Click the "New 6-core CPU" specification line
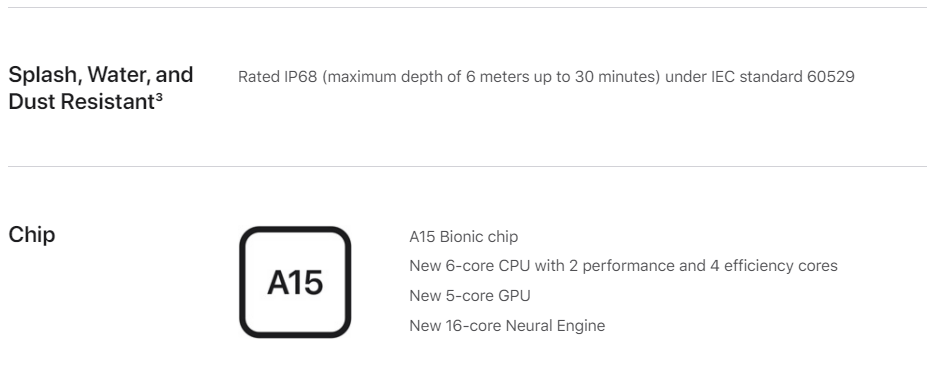 tap(623, 266)
